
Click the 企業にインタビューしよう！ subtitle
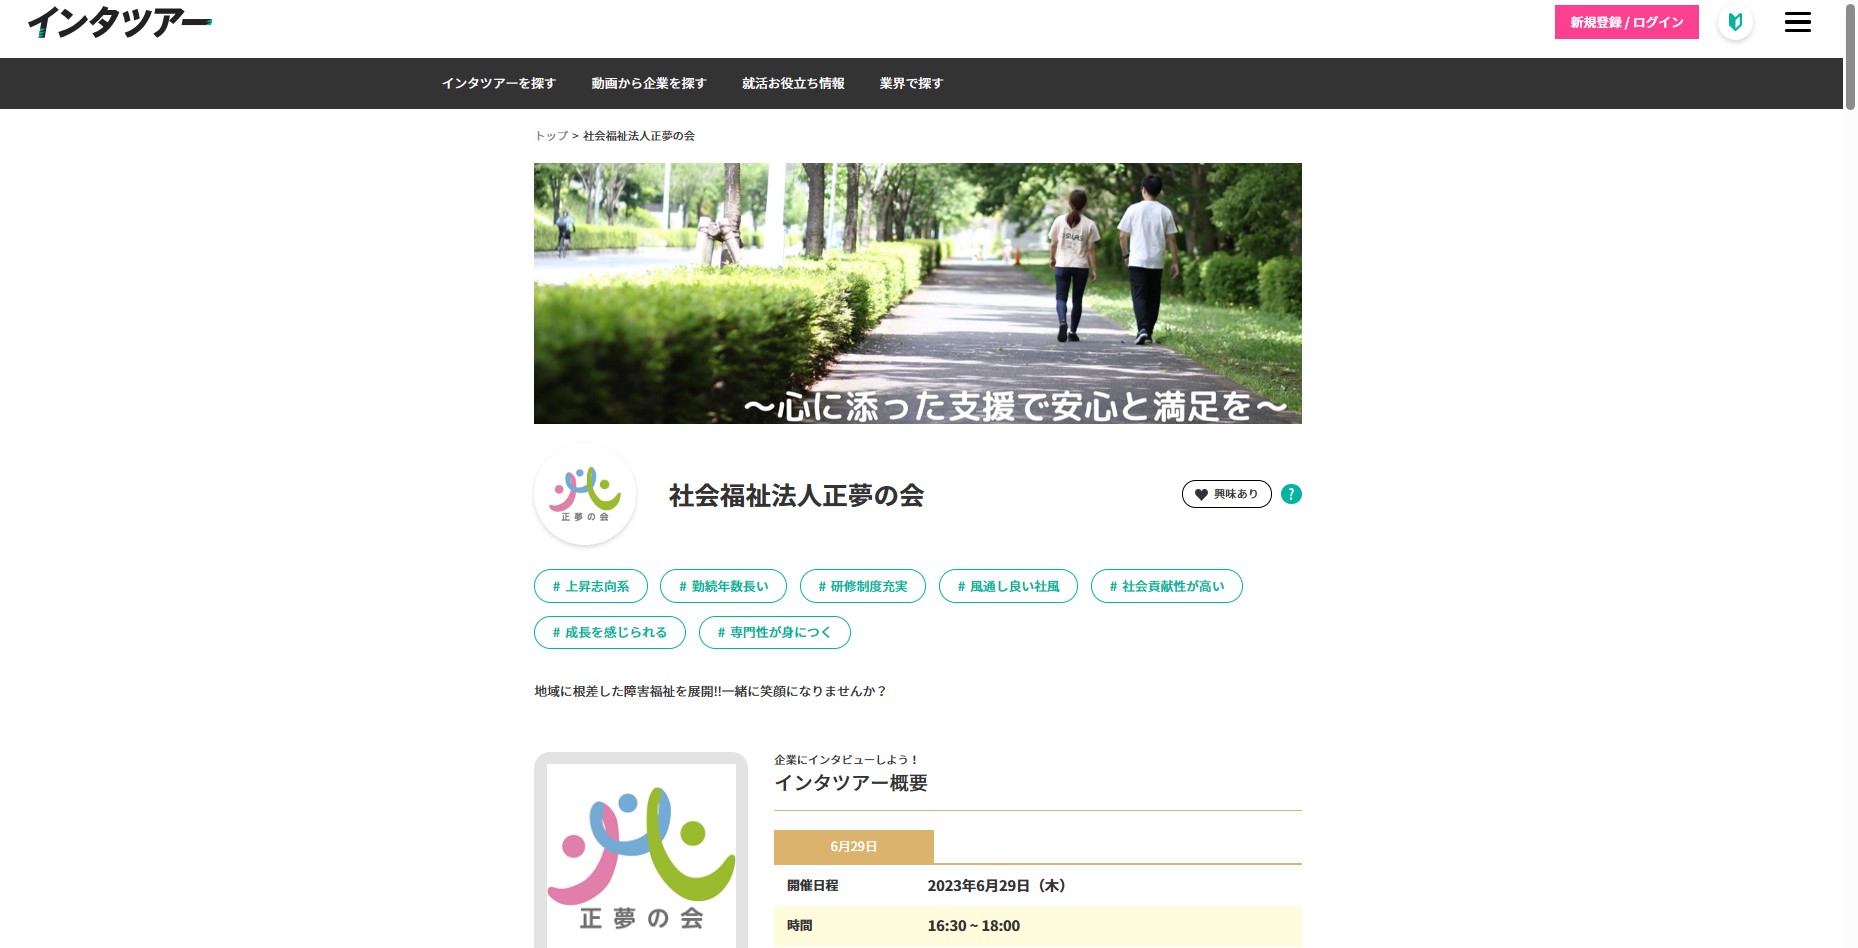coord(846,760)
